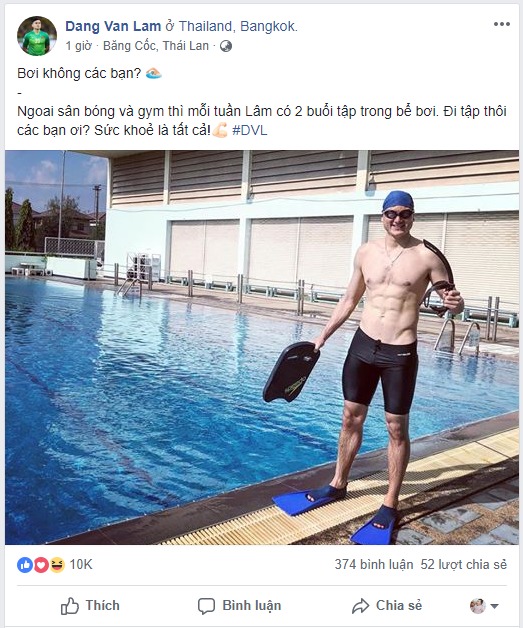Open the Thailand, Bangkok location link
The height and width of the screenshot is (628, 523).
pos(238,26)
